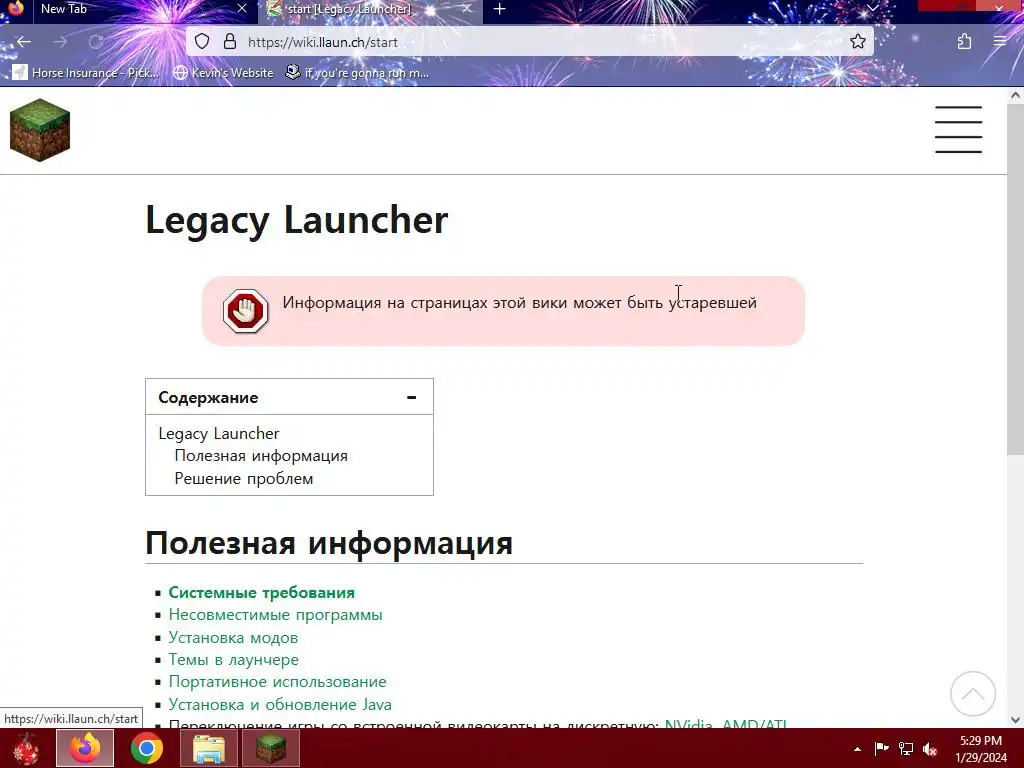This screenshot has width=1024, height=768.
Task: Jump to Legacy Launcher in contents
Action: point(219,434)
